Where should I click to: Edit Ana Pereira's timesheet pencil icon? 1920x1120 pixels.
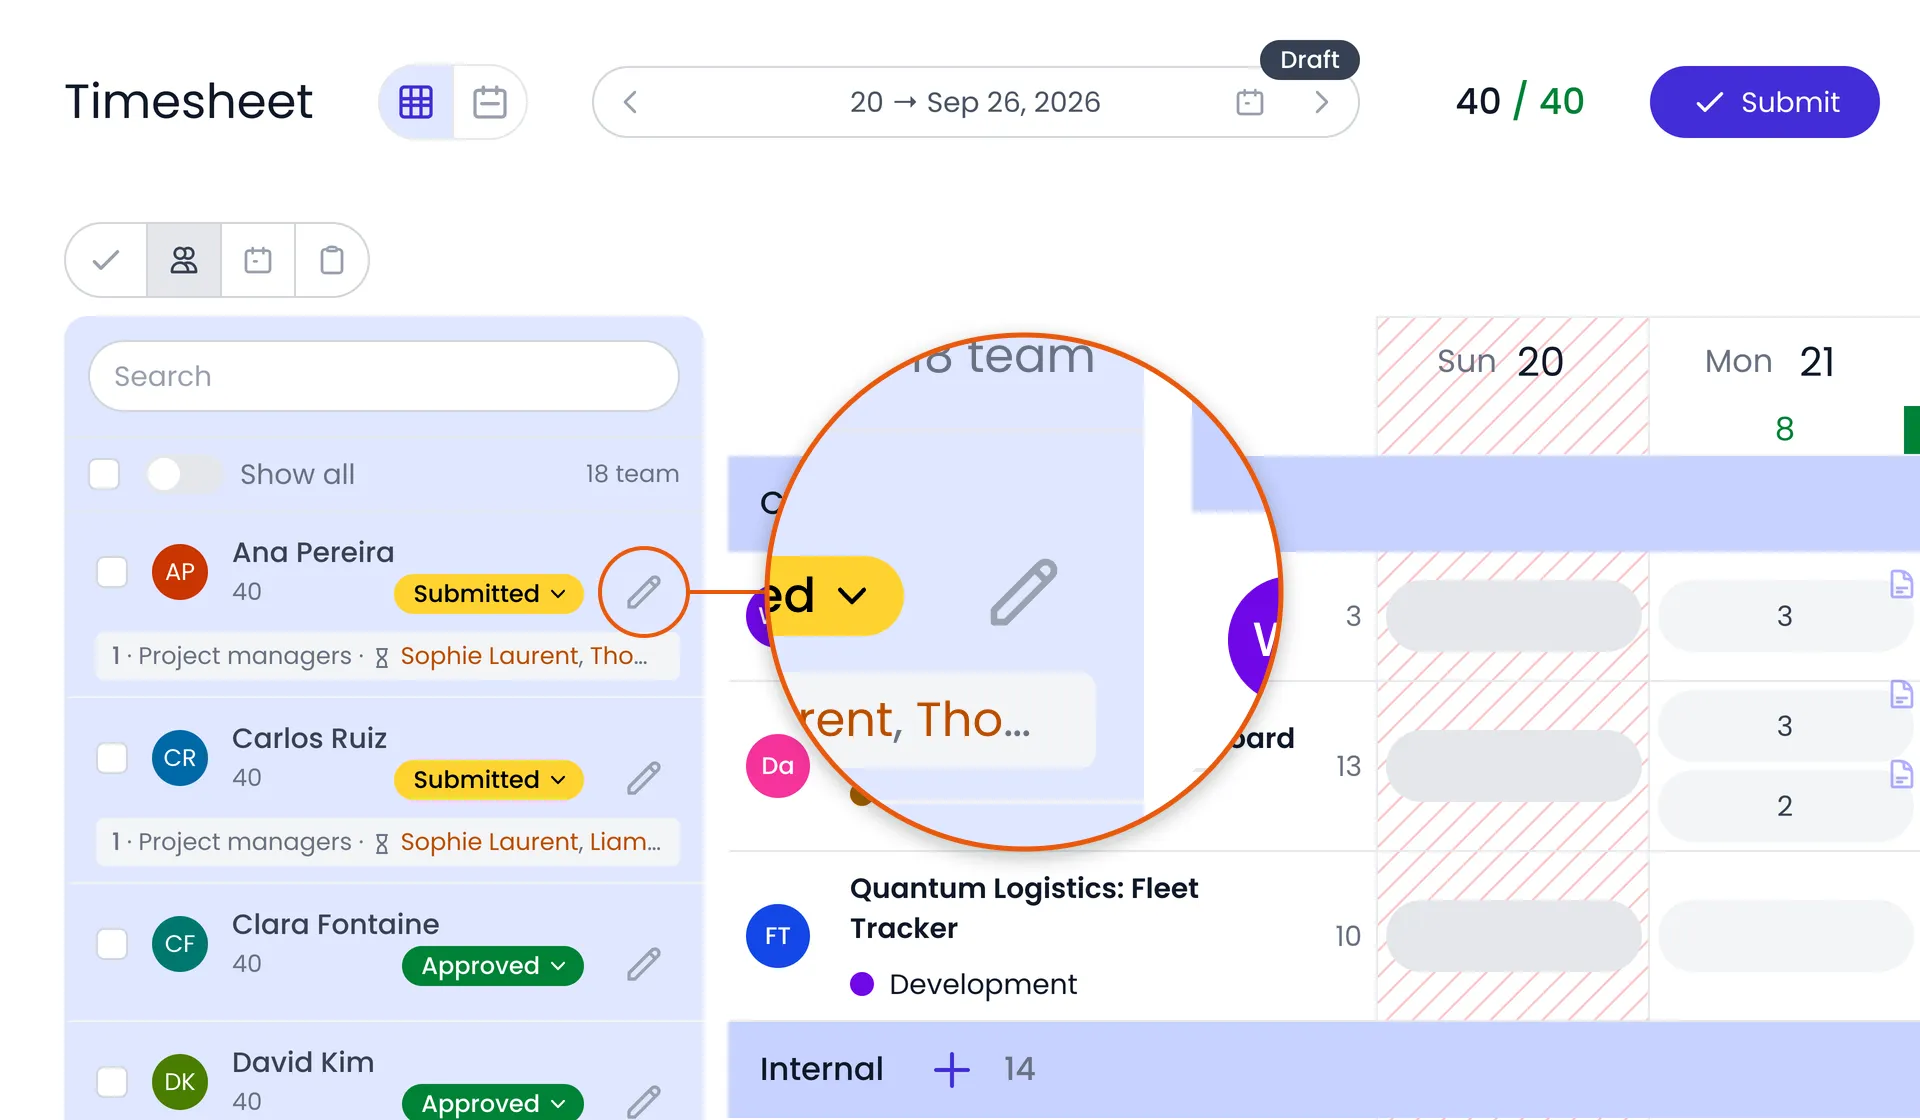tap(643, 592)
